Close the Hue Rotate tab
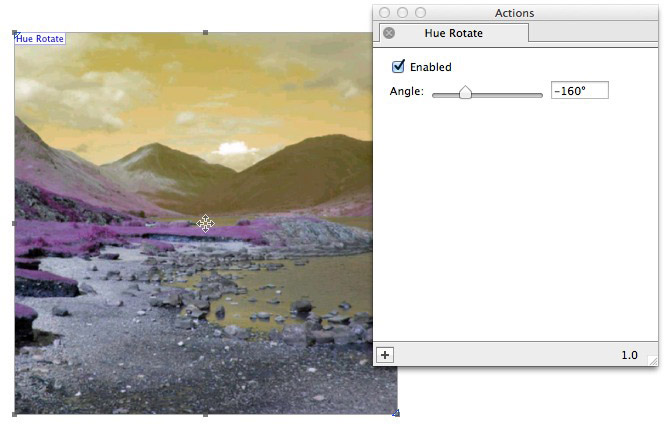 click(x=389, y=33)
